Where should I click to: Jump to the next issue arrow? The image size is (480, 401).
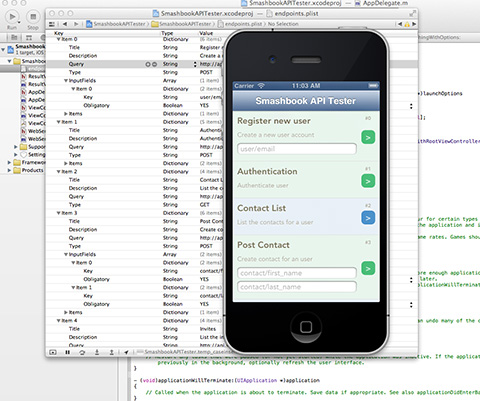click(414, 24)
